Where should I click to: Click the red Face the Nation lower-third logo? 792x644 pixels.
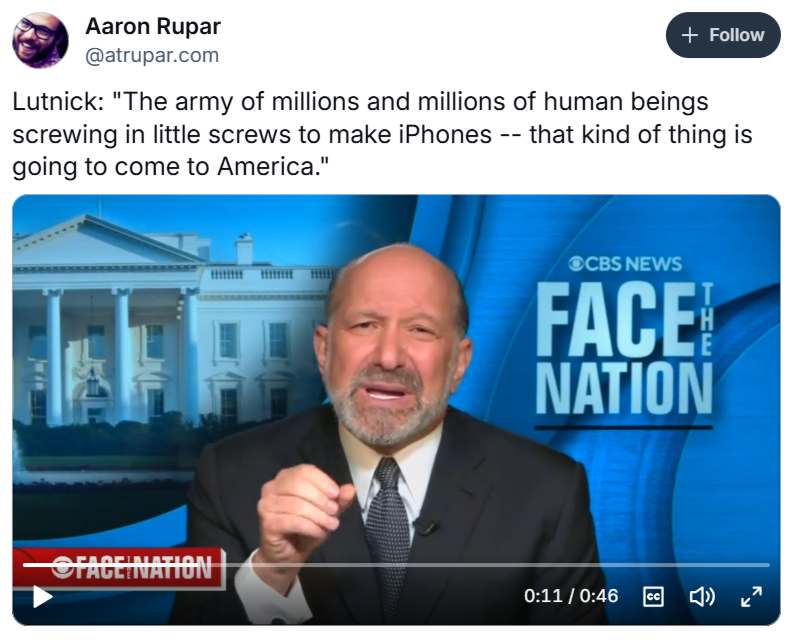119,568
